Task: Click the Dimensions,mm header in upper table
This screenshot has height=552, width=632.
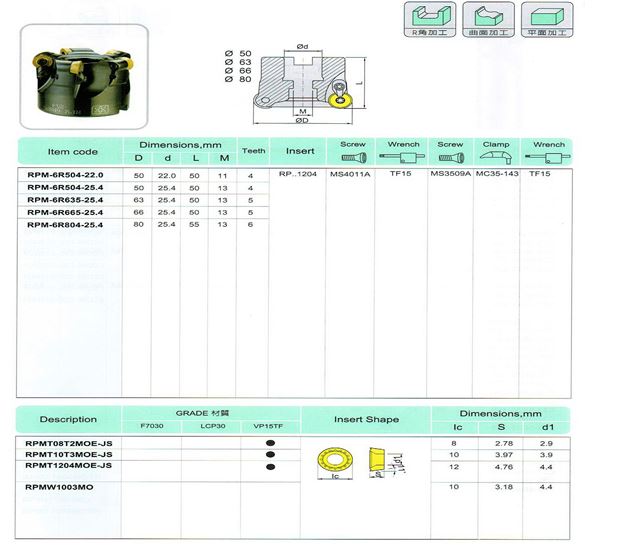Action: click(x=180, y=145)
